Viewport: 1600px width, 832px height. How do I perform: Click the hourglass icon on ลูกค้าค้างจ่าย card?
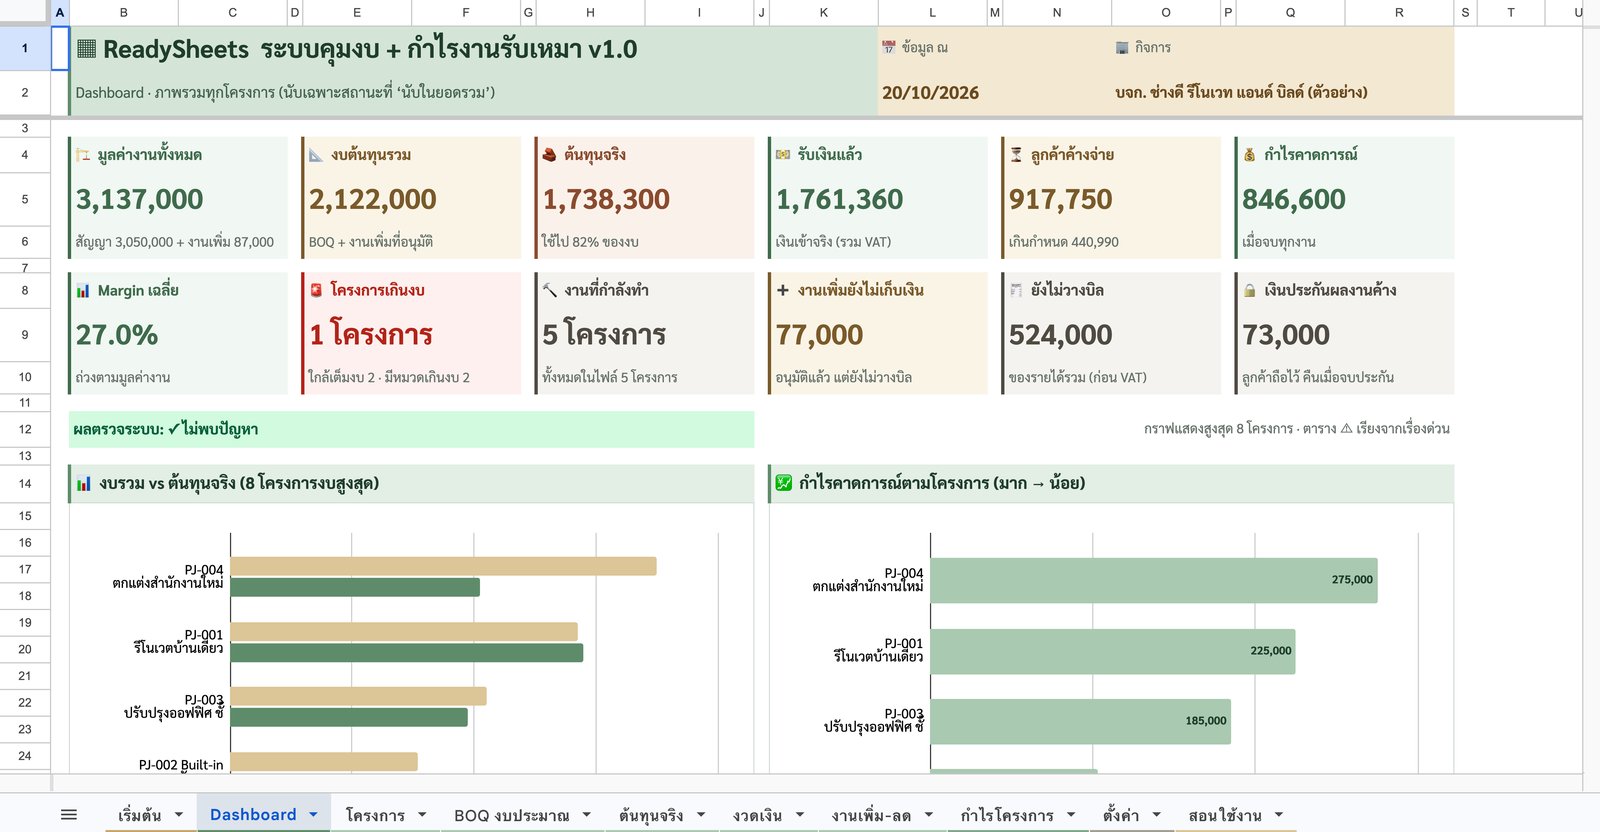click(x=1016, y=155)
